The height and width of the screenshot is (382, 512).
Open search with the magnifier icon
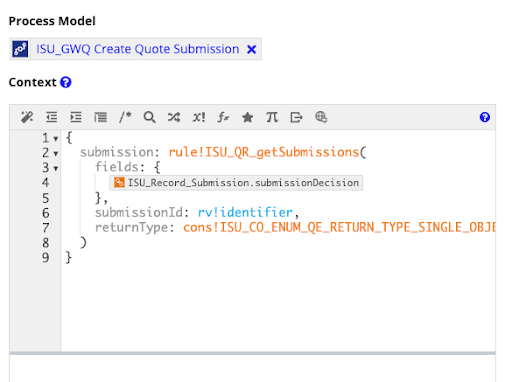pyautogui.click(x=149, y=117)
